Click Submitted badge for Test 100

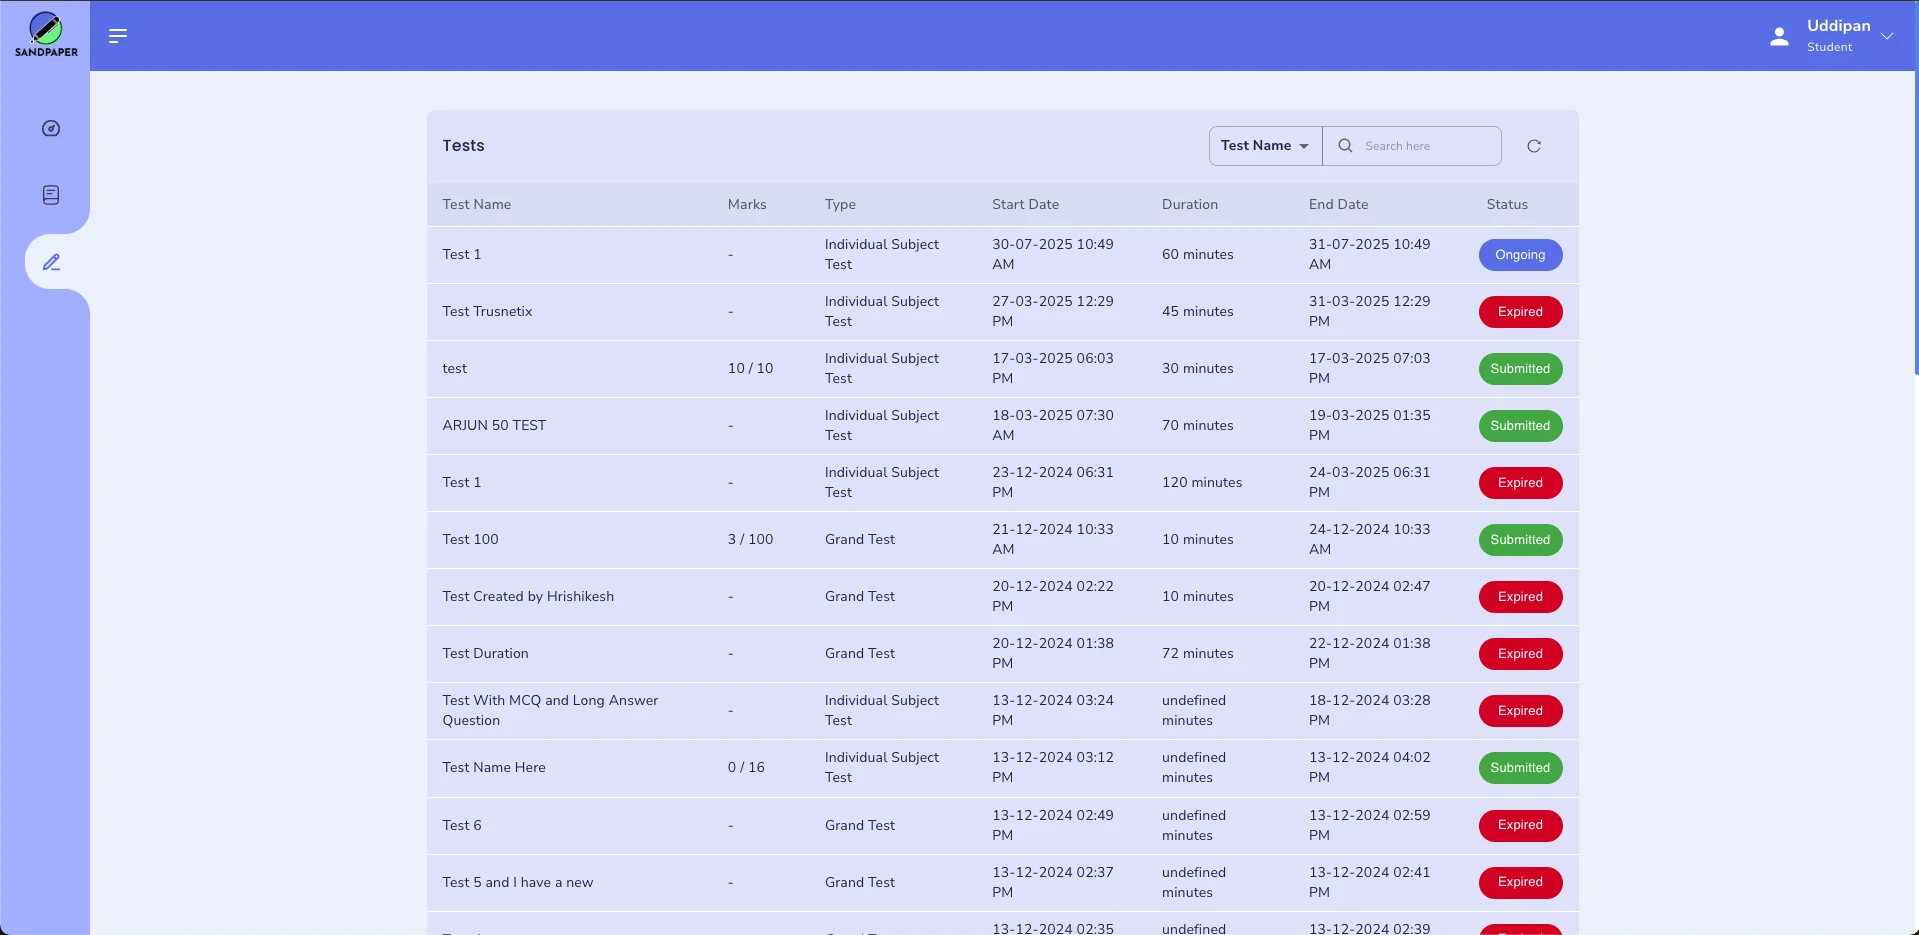point(1519,540)
